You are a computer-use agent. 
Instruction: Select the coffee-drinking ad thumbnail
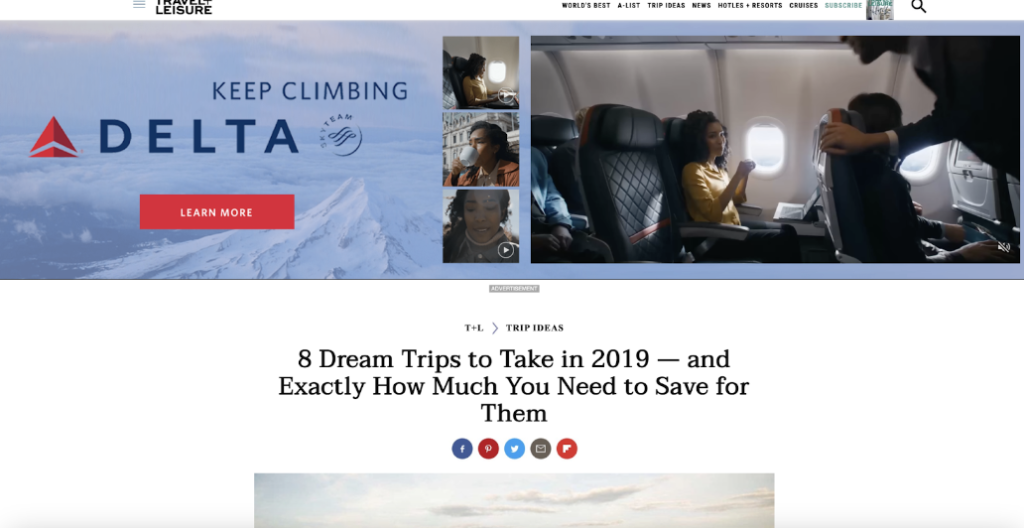[x=481, y=150]
